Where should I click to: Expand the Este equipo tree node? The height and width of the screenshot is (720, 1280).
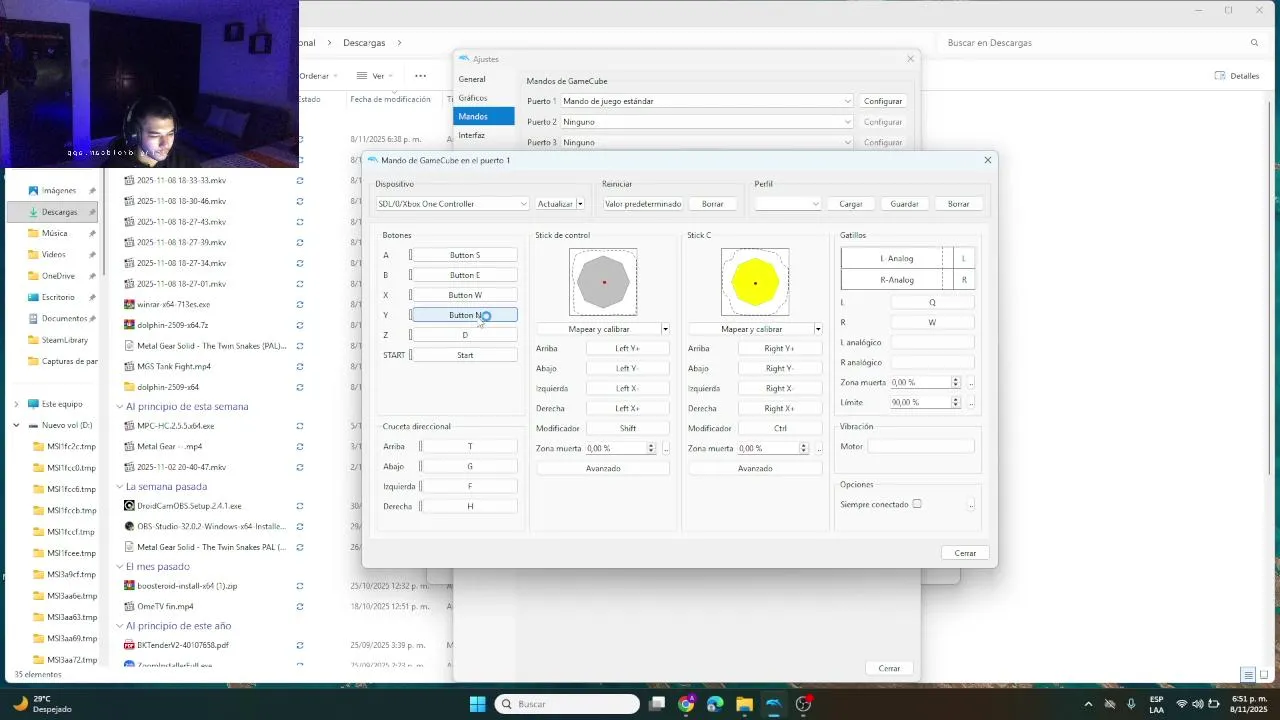coord(16,404)
